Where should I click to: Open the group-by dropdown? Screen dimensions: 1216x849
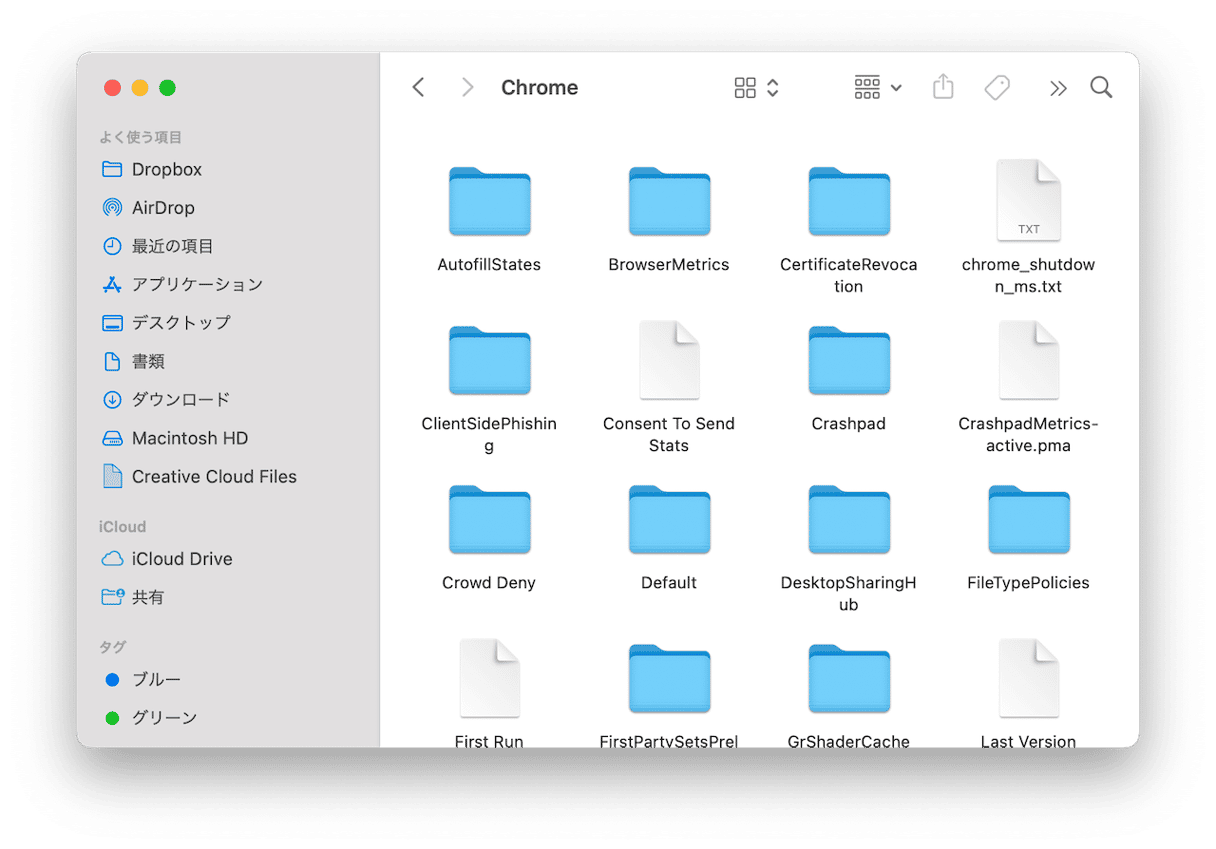tap(878, 88)
